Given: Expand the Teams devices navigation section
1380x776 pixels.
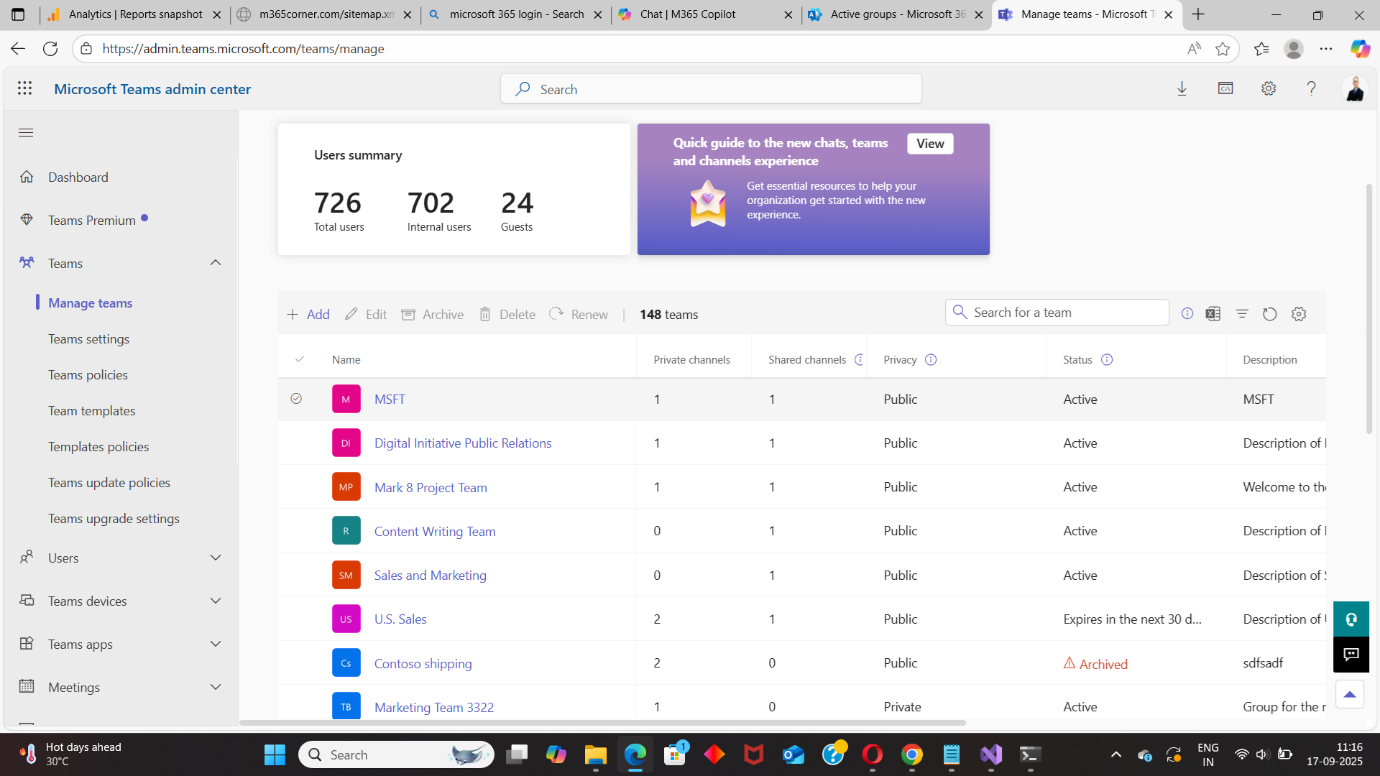Looking at the screenshot, I should [x=215, y=601].
